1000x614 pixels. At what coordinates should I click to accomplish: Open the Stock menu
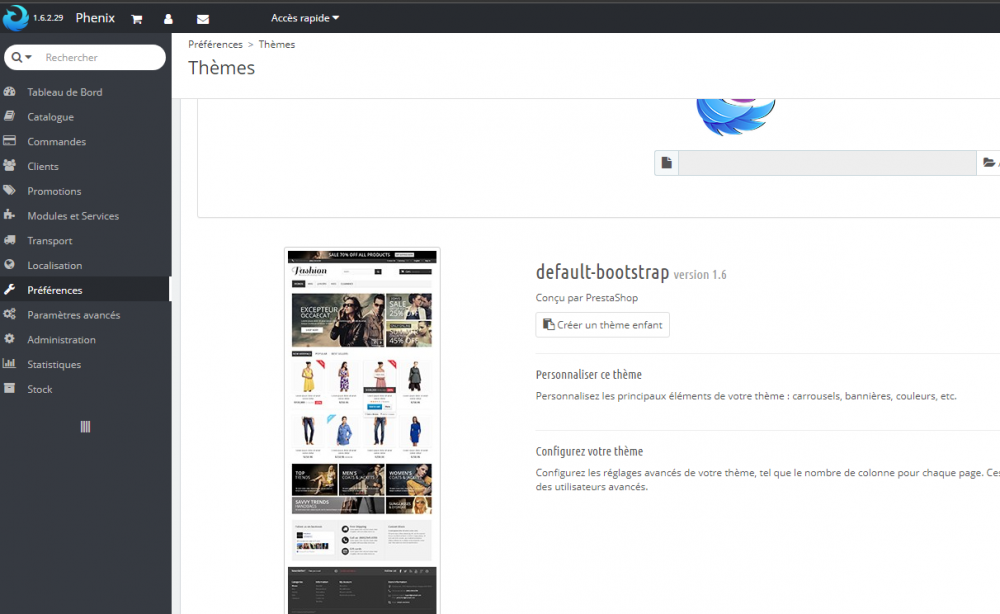point(85,390)
